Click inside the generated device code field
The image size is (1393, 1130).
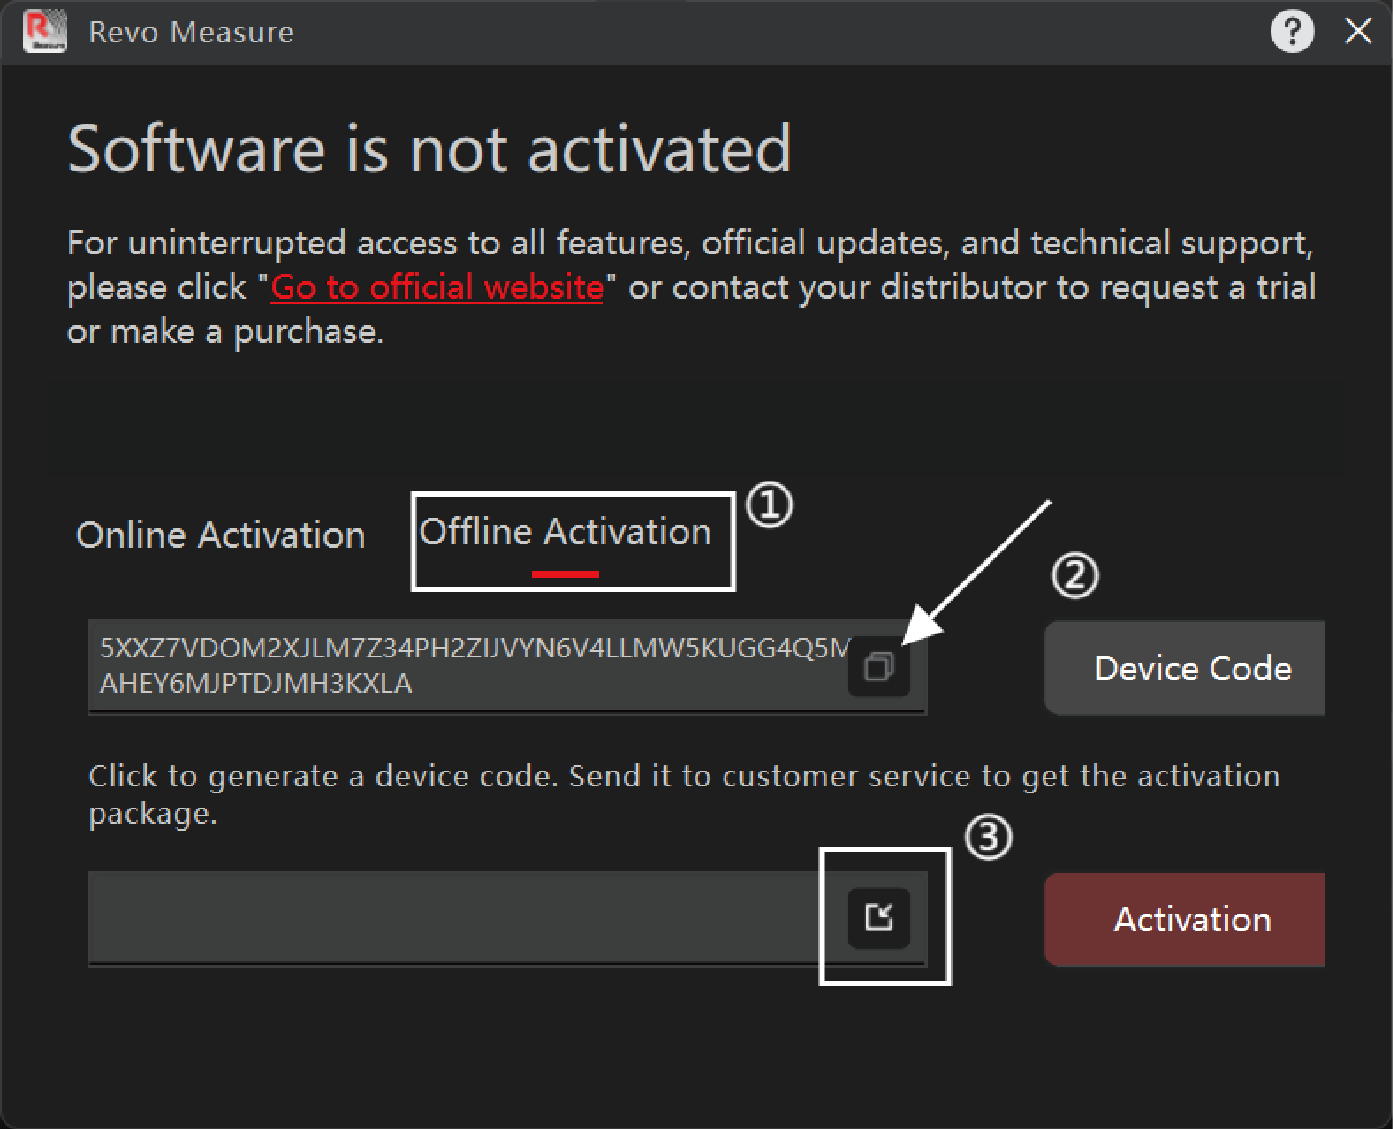pyautogui.click(x=460, y=666)
